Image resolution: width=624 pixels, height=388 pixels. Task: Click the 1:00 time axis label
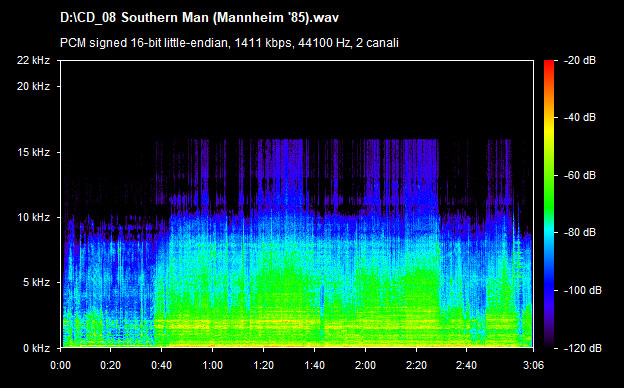[x=213, y=365]
